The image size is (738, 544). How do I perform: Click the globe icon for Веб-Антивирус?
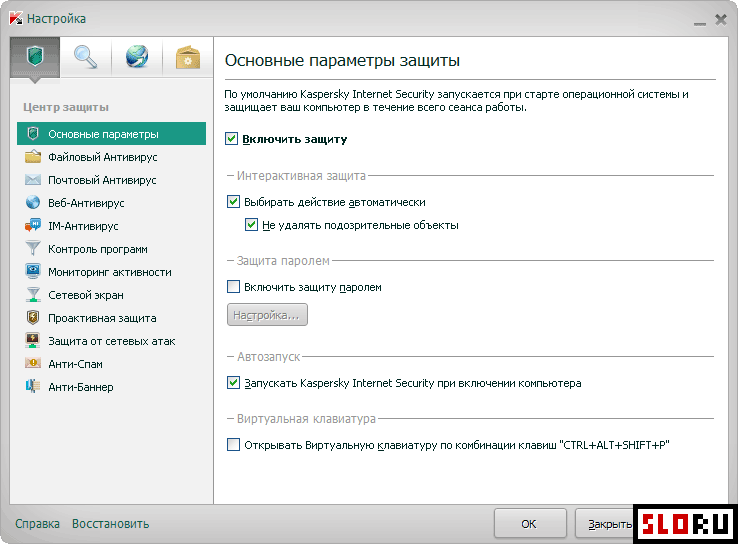tap(32, 203)
